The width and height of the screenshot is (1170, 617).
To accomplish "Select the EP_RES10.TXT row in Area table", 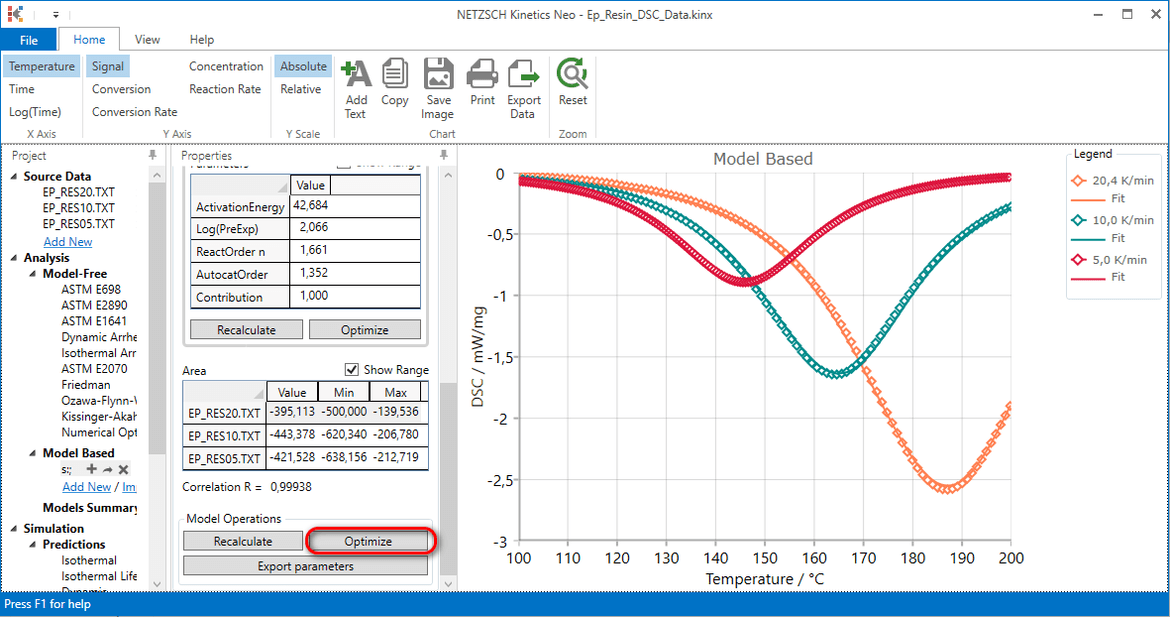I will [222, 435].
